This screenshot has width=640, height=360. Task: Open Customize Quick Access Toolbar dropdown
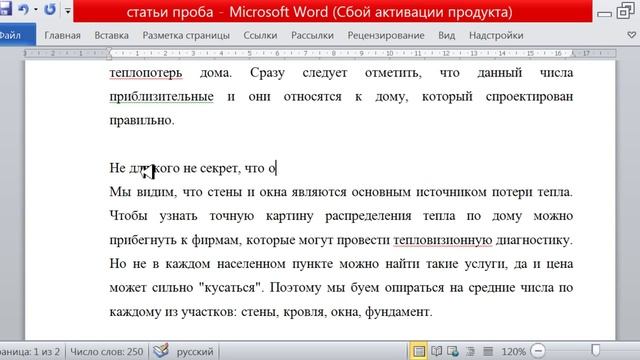tap(68, 11)
